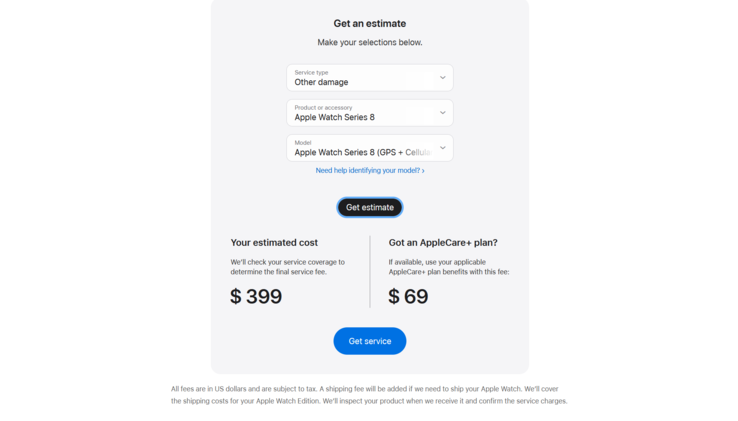Open 'Need help identifying your model?' link
738x421 pixels.
[366, 171]
